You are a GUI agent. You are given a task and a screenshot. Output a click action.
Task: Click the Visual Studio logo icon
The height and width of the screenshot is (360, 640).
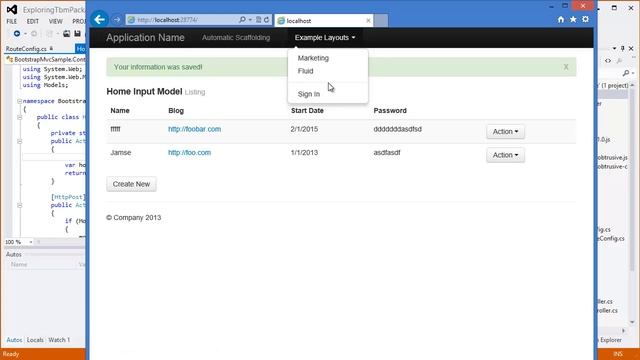click(x=11, y=9)
